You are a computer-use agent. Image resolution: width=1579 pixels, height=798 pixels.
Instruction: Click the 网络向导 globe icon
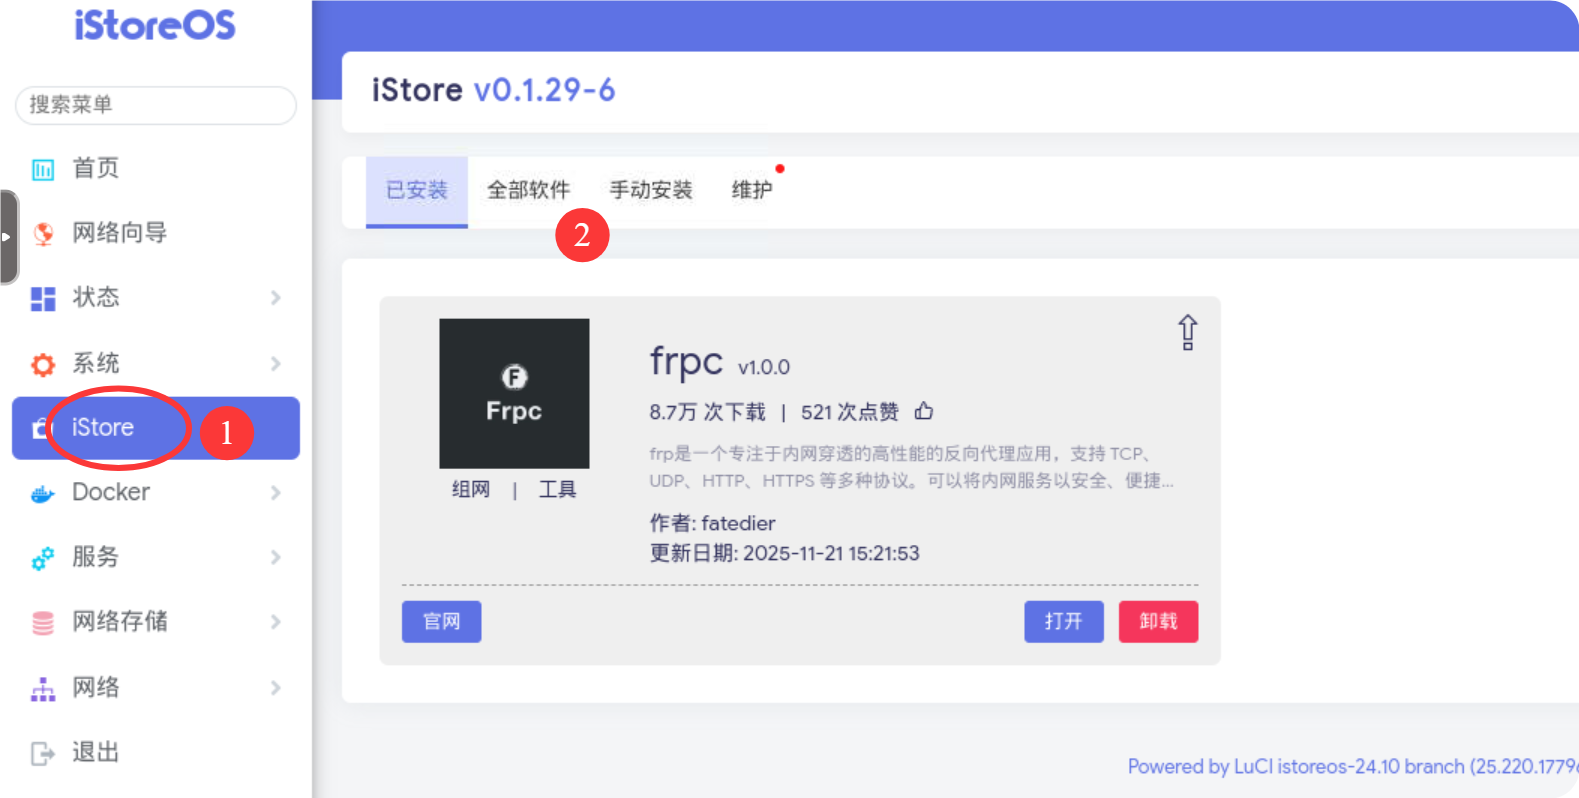pos(43,233)
